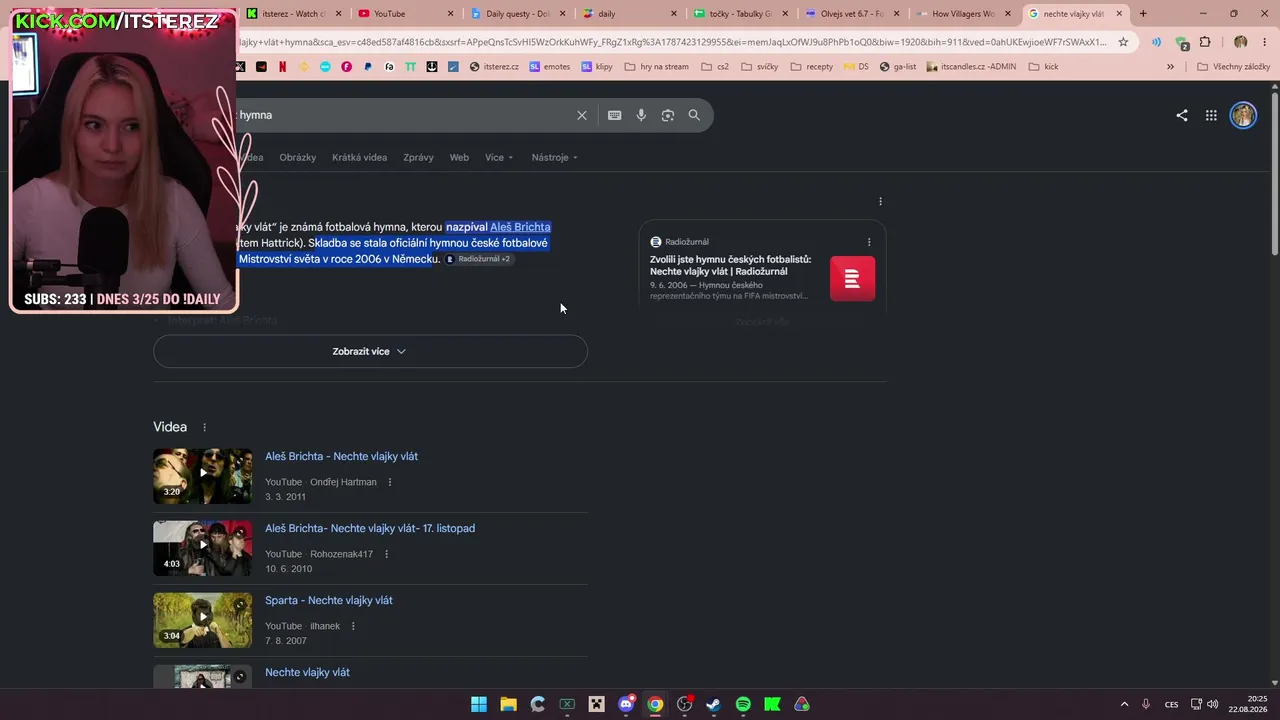Show hidden system tray icons
This screenshot has height=720, width=1280.
1124,704
